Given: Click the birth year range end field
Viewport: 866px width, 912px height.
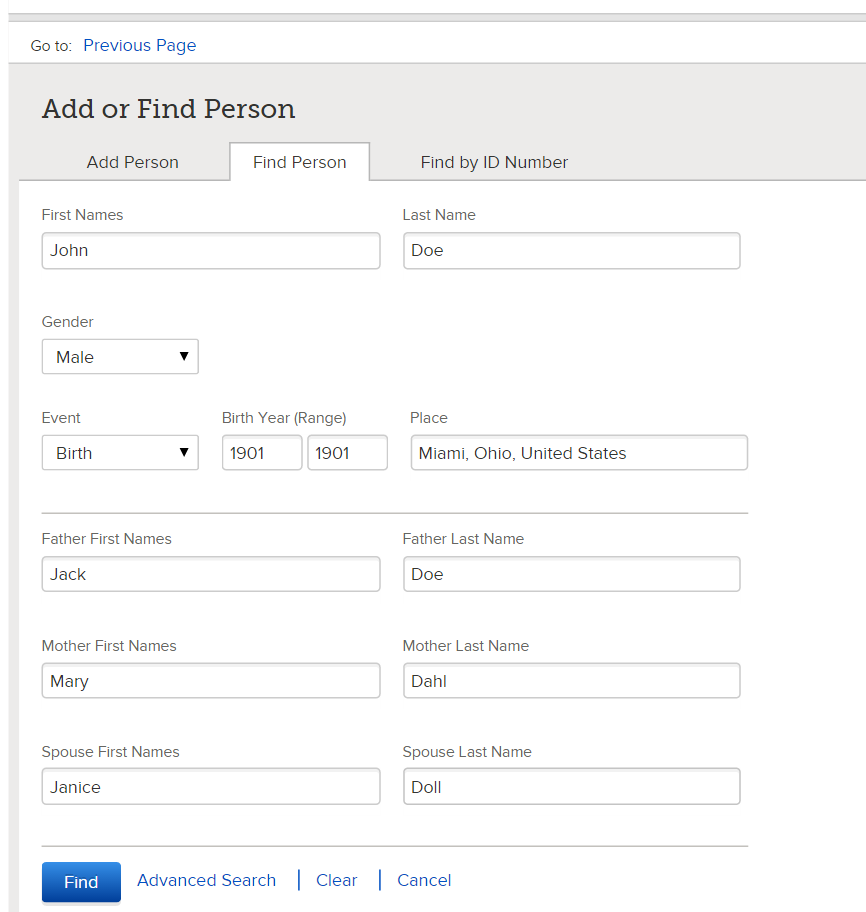Looking at the screenshot, I should 347,453.
